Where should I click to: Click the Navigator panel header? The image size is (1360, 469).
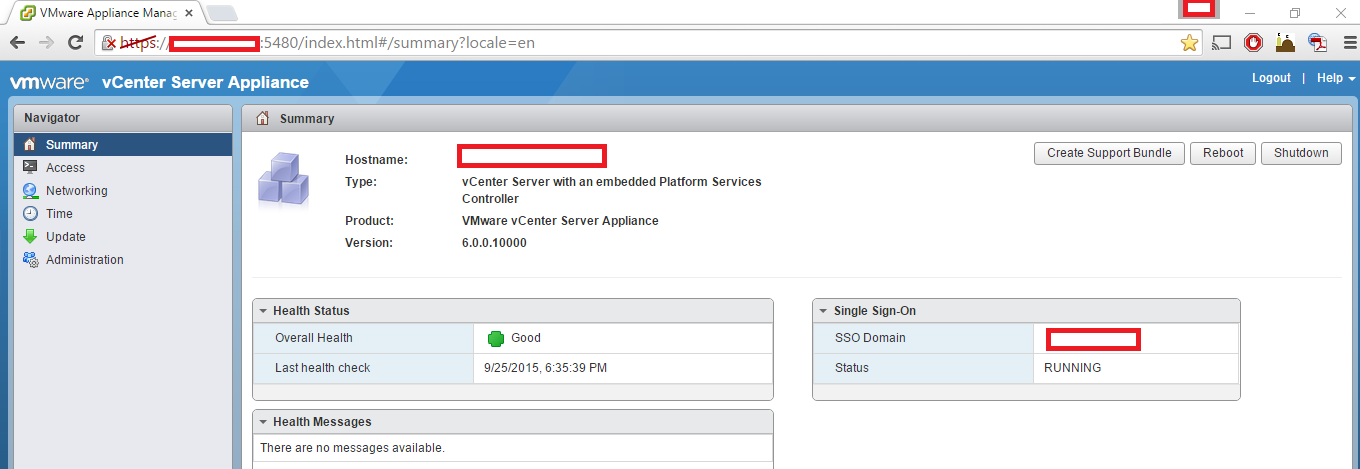(x=123, y=118)
